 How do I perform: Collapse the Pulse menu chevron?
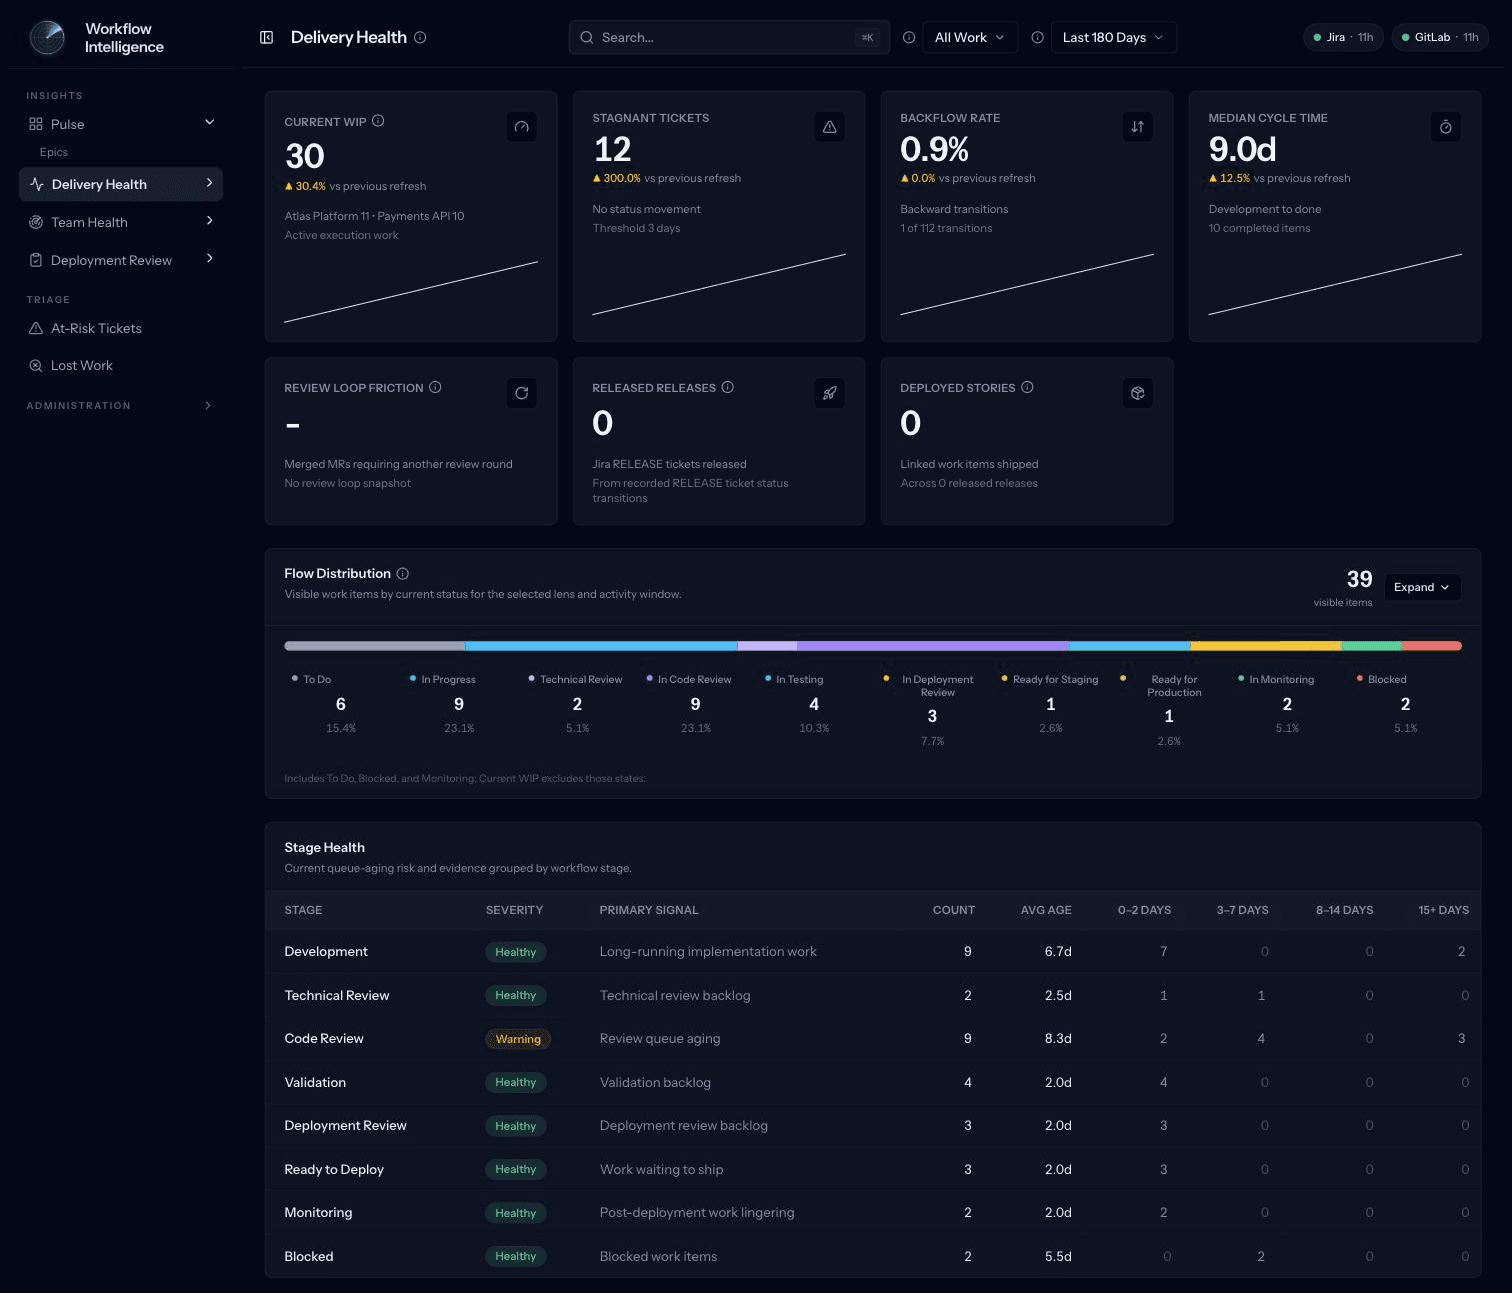tap(209, 123)
